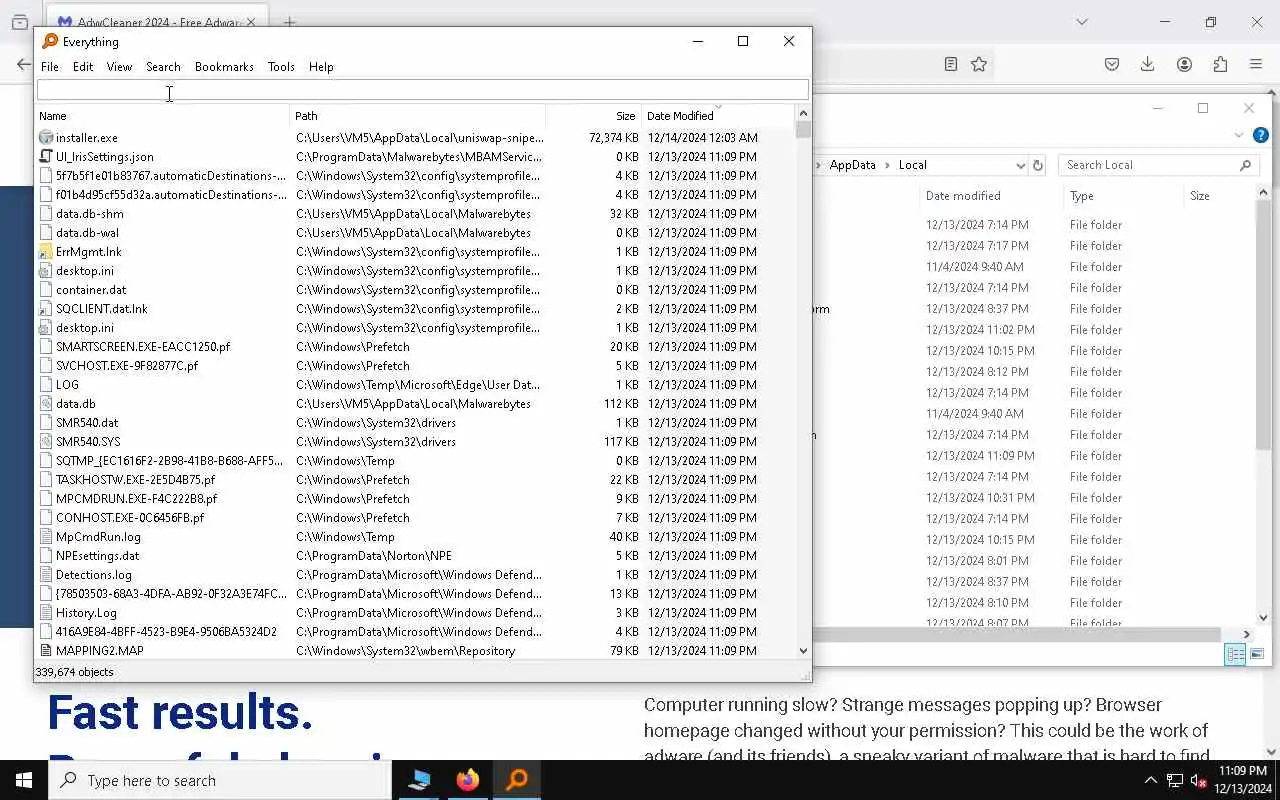Save the page to Pocket
1280x800 pixels.
click(x=1112, y=64)
